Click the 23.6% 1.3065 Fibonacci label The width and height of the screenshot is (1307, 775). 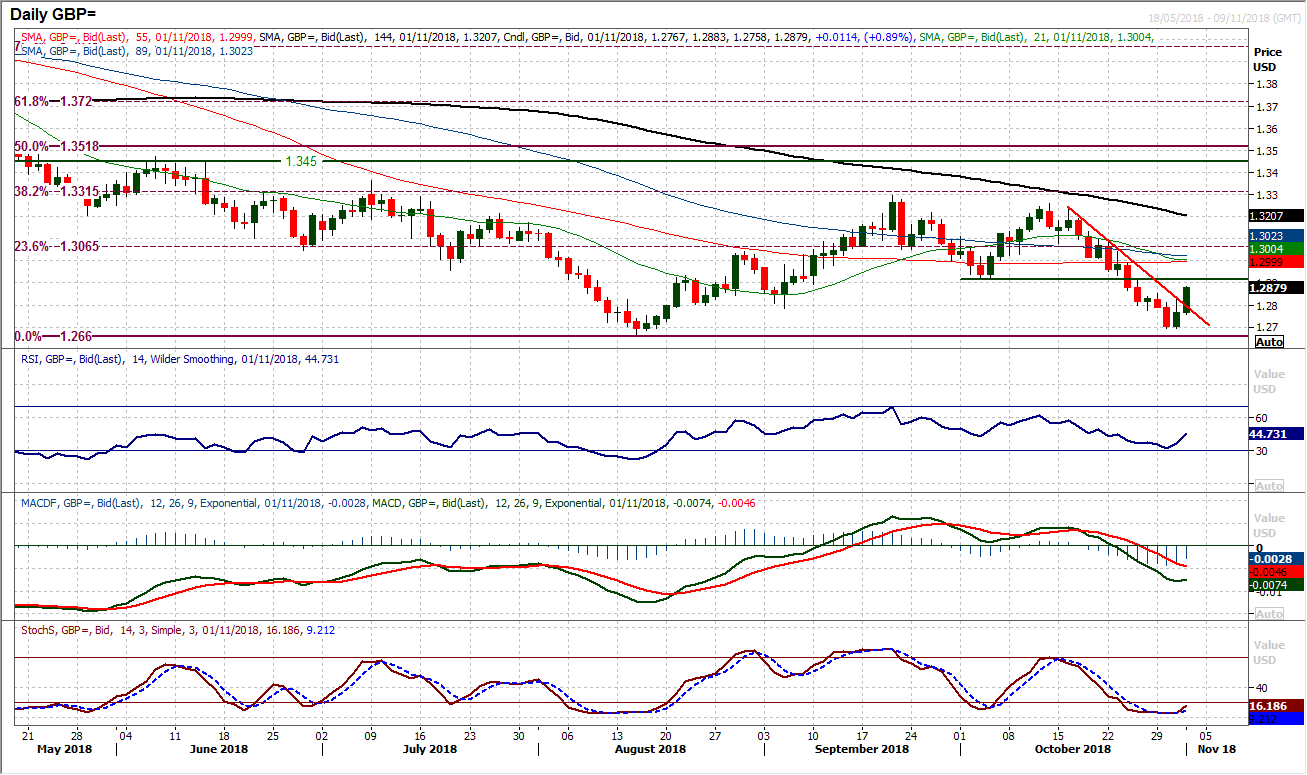56,246
